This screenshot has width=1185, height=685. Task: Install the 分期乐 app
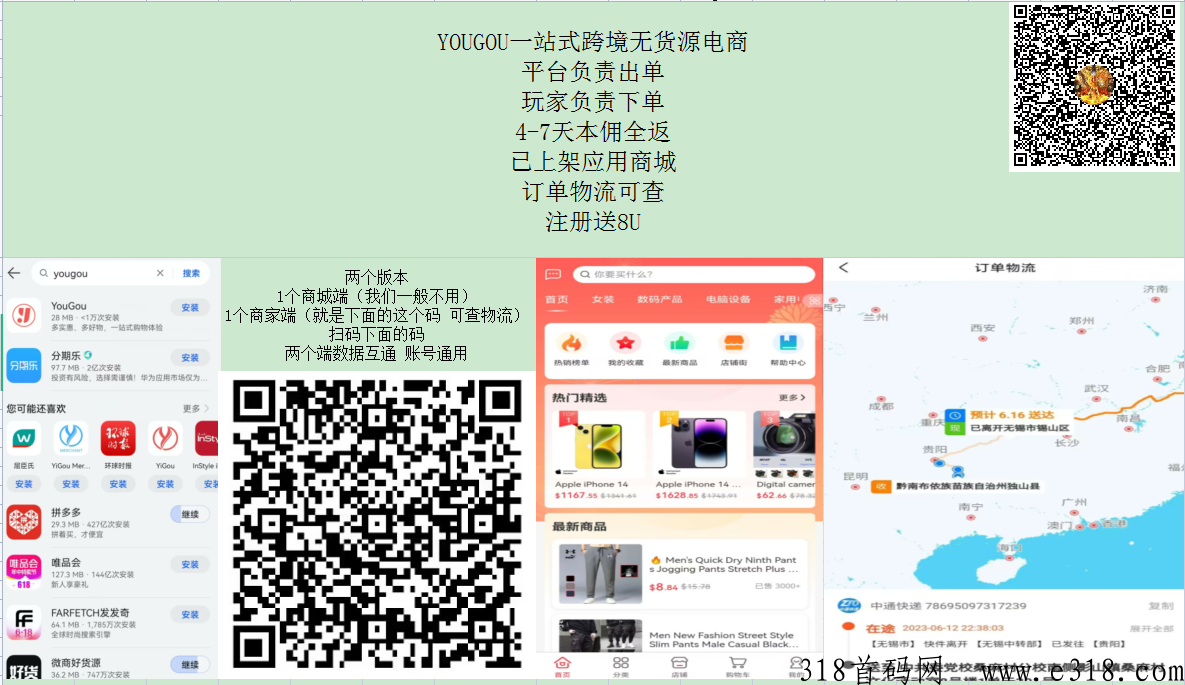[x=190, y=358]
